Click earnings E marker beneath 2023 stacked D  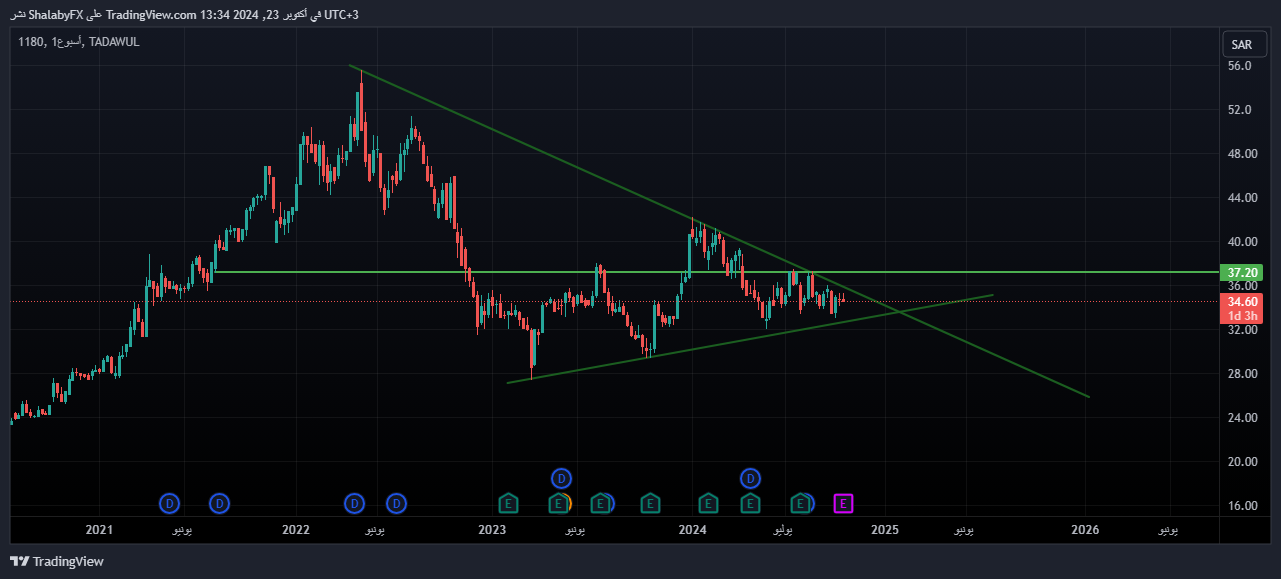click(x=559, y=503)
